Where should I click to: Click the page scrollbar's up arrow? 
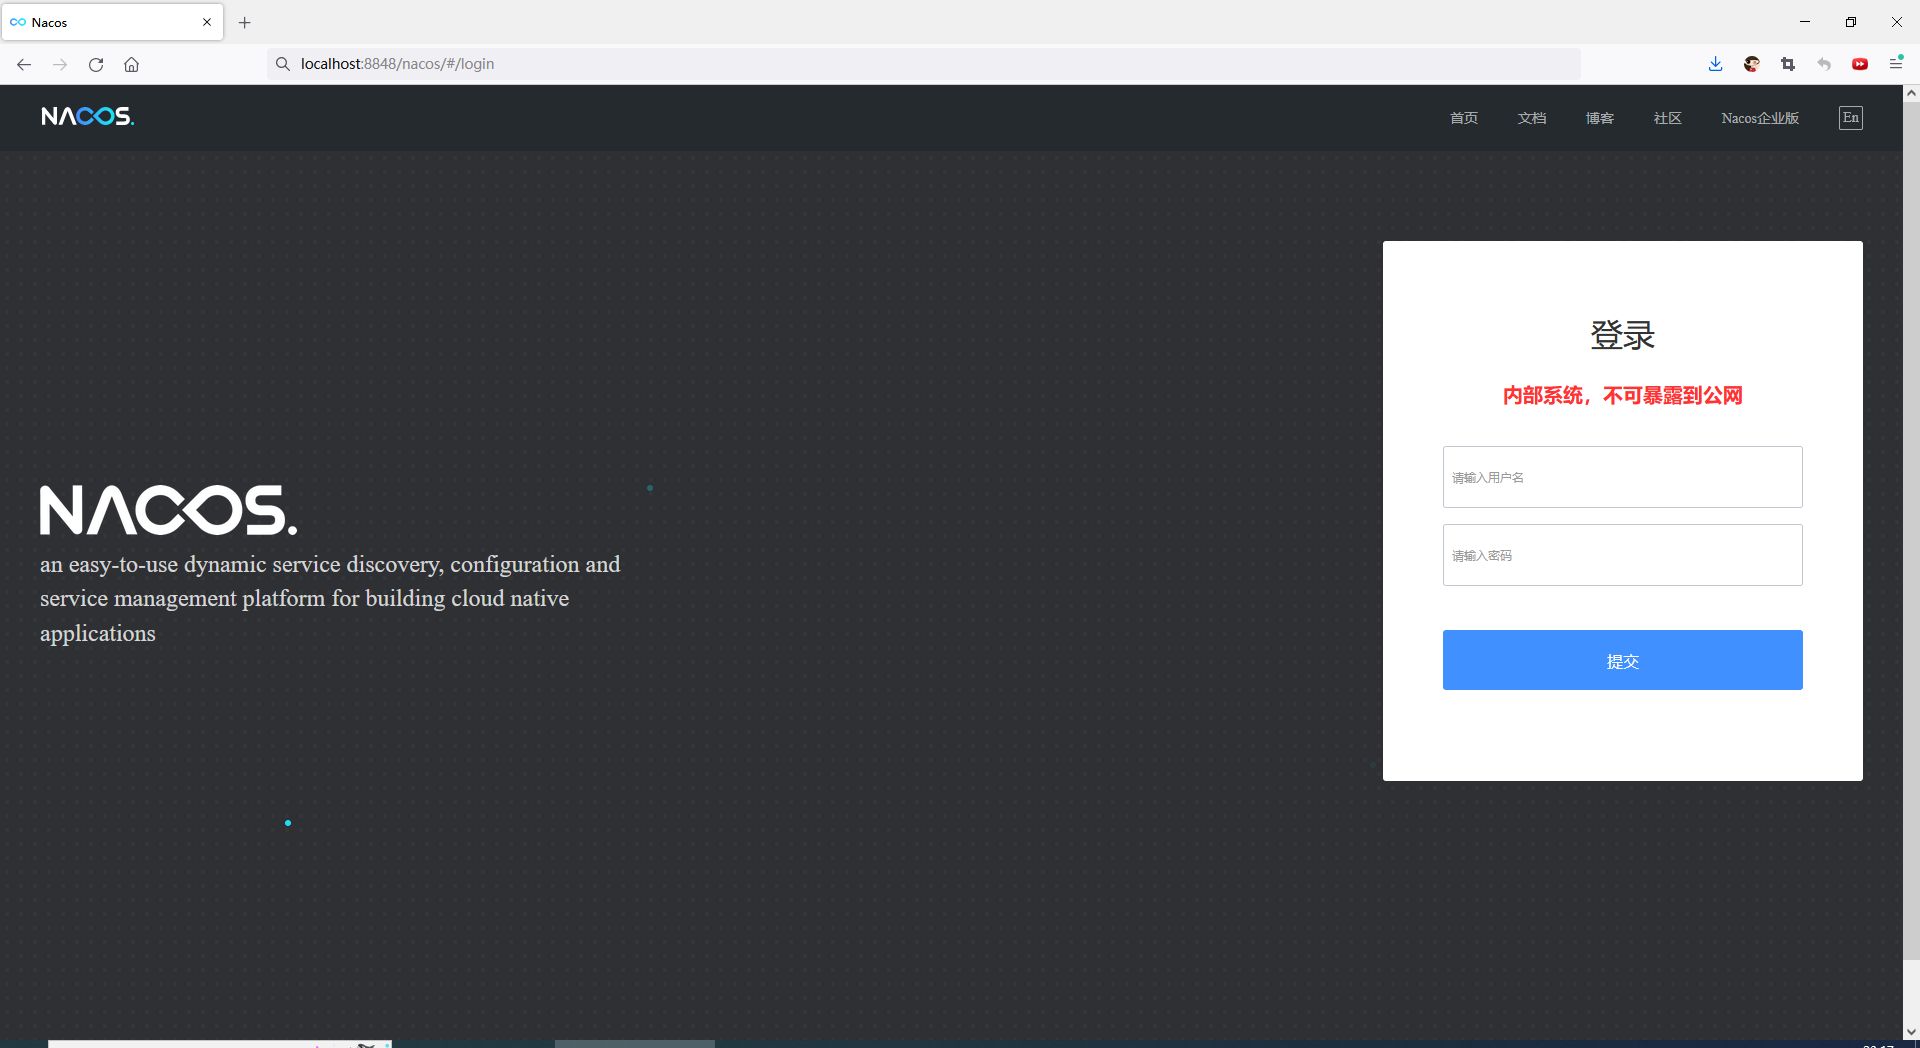1911,93
